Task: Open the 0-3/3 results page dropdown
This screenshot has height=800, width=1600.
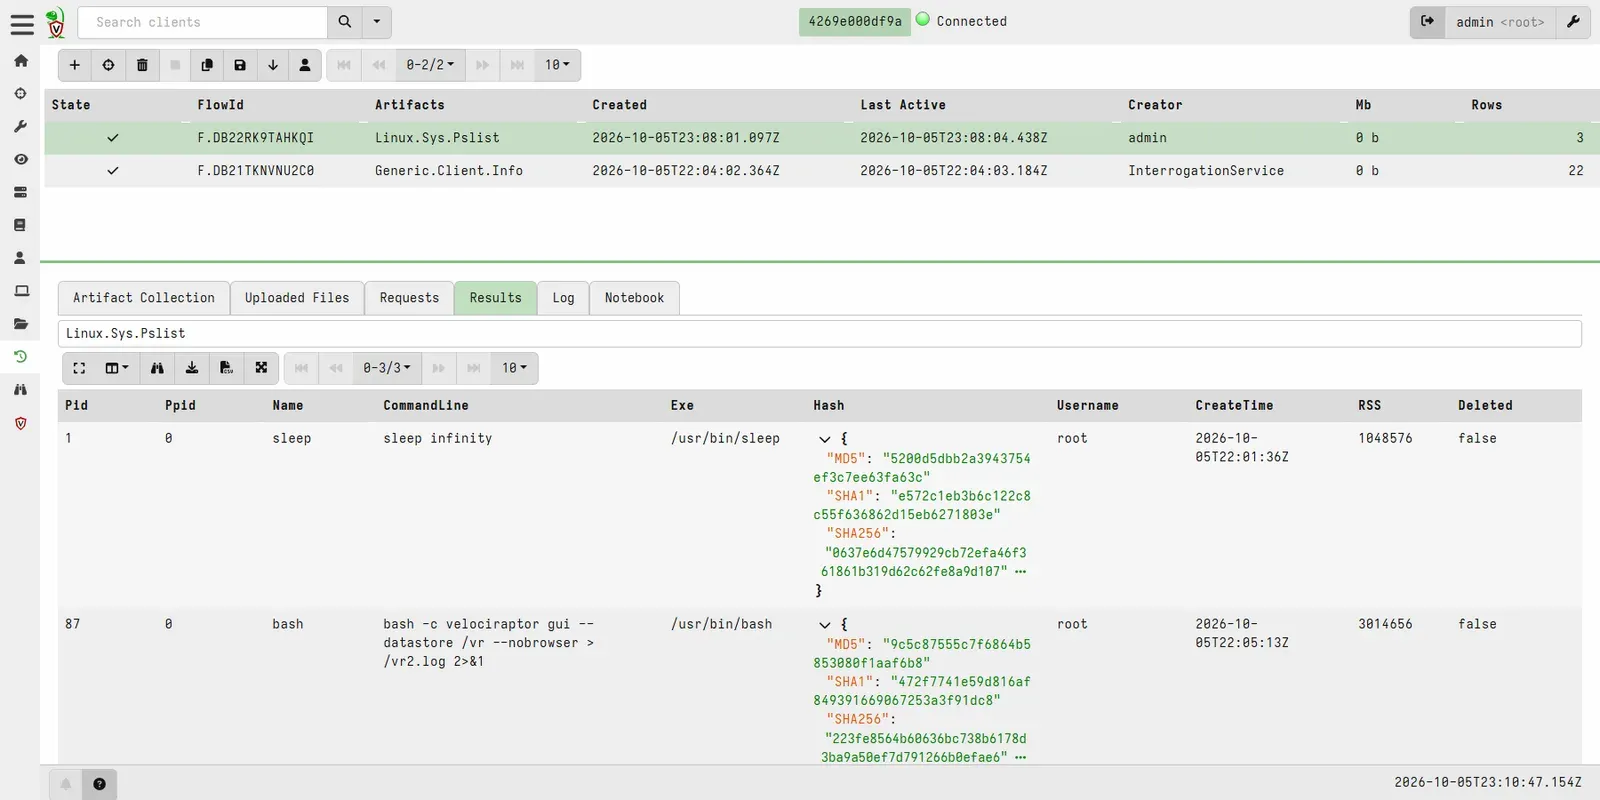Action: coord(387,368)
